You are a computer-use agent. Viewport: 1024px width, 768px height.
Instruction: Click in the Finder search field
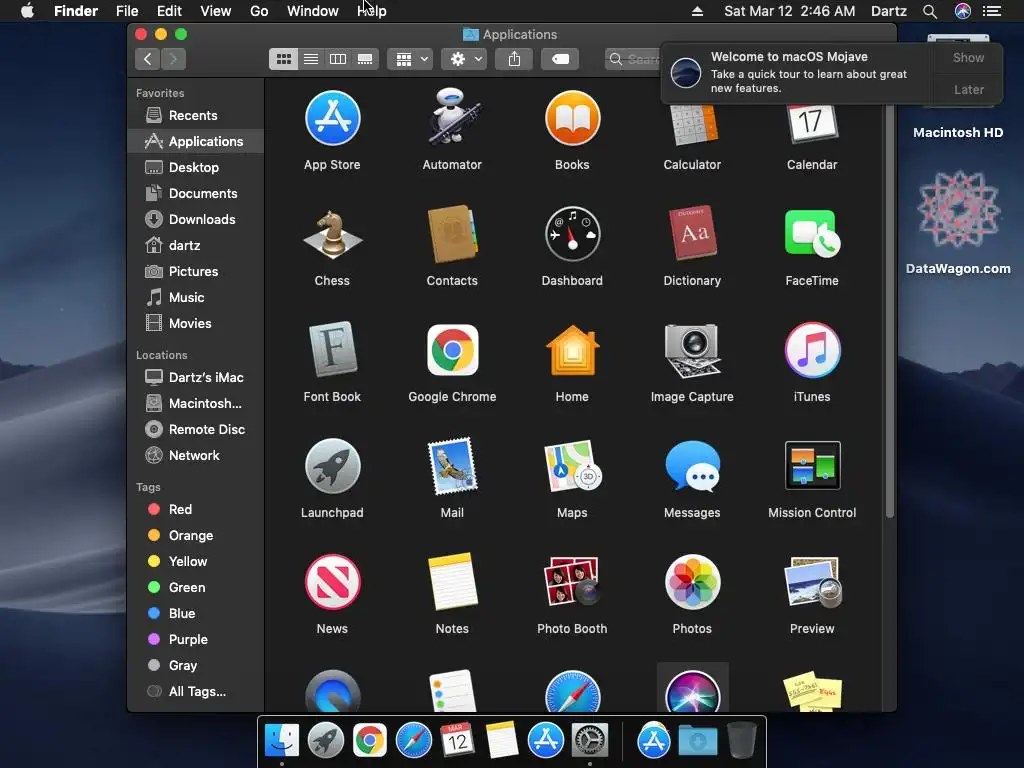point(633,59)
